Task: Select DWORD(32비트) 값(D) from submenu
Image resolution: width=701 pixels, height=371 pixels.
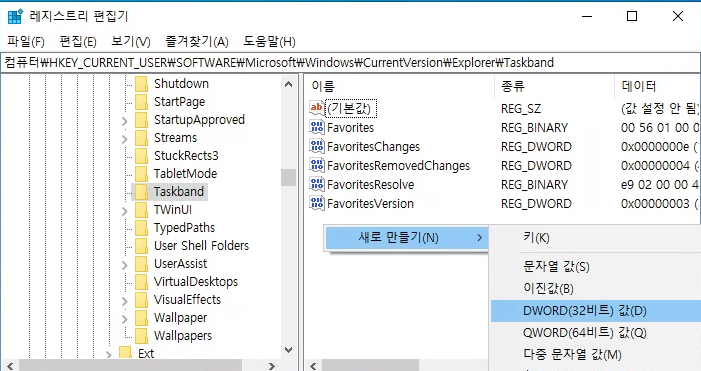Action: tap(595, 311)
